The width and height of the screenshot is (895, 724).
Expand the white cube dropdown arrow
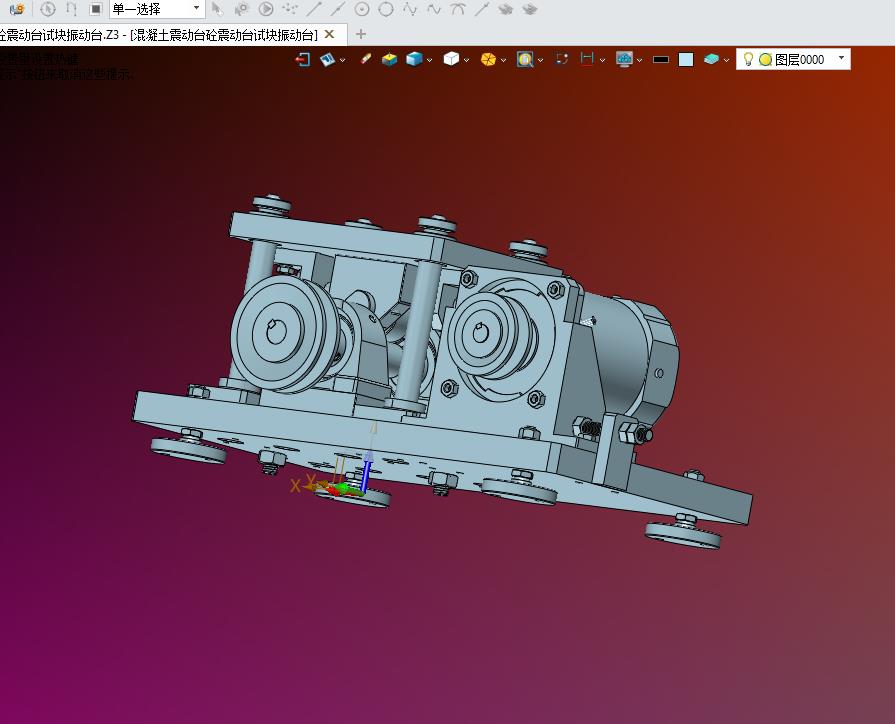pos(466,60)
